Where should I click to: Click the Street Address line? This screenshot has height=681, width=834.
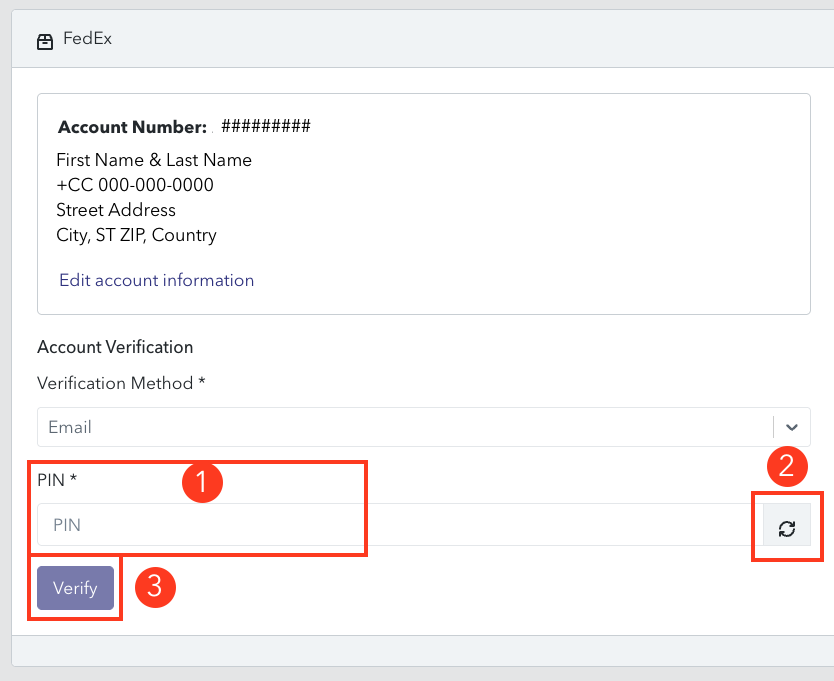click(x=116, y=210)
